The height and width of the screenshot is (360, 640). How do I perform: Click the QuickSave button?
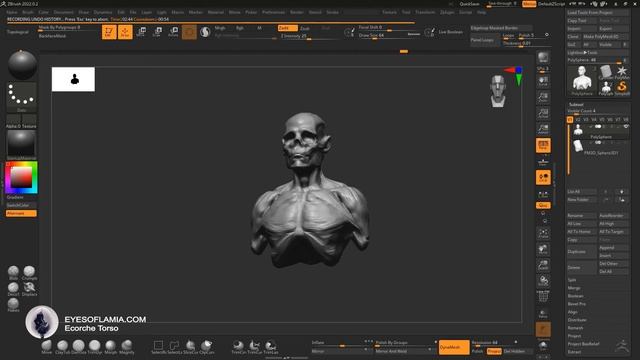[x=469, y=4]
